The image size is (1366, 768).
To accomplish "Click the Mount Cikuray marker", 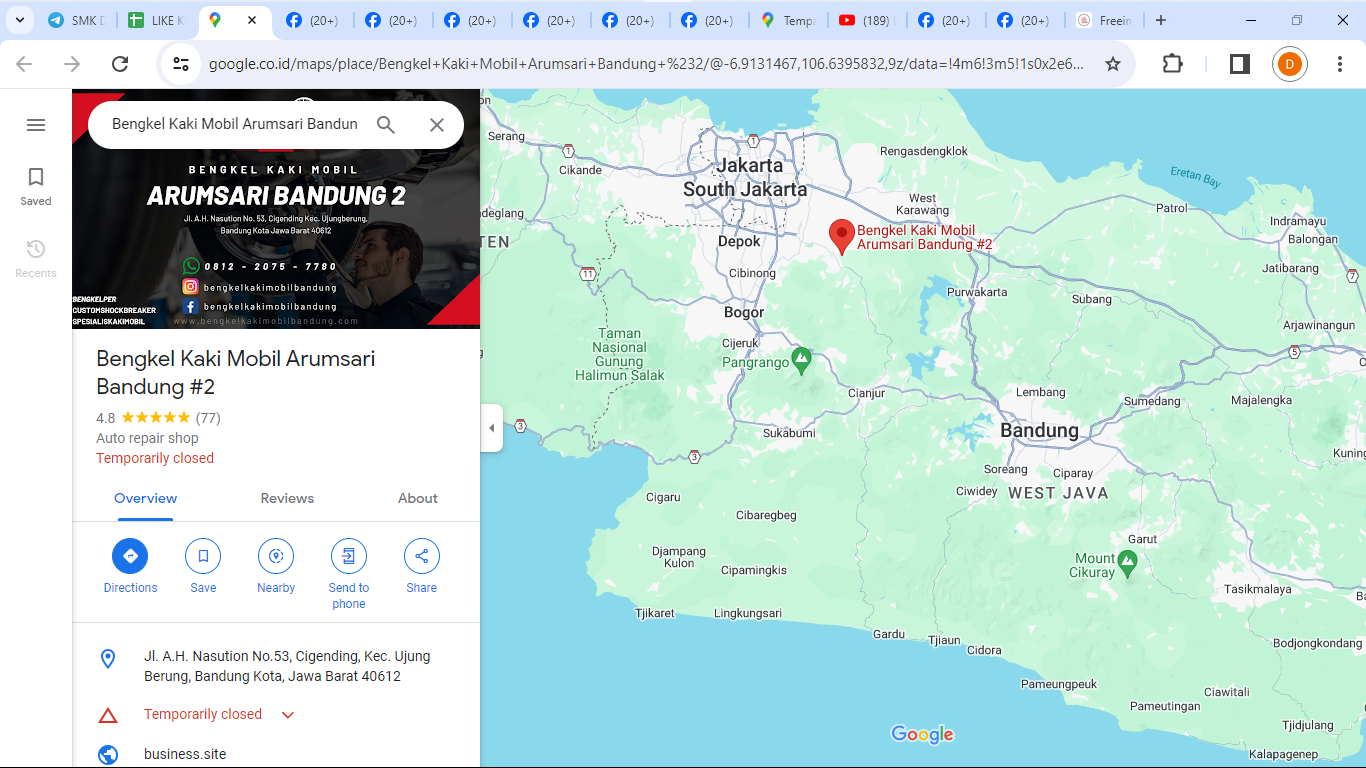I will pos(1128,562).
